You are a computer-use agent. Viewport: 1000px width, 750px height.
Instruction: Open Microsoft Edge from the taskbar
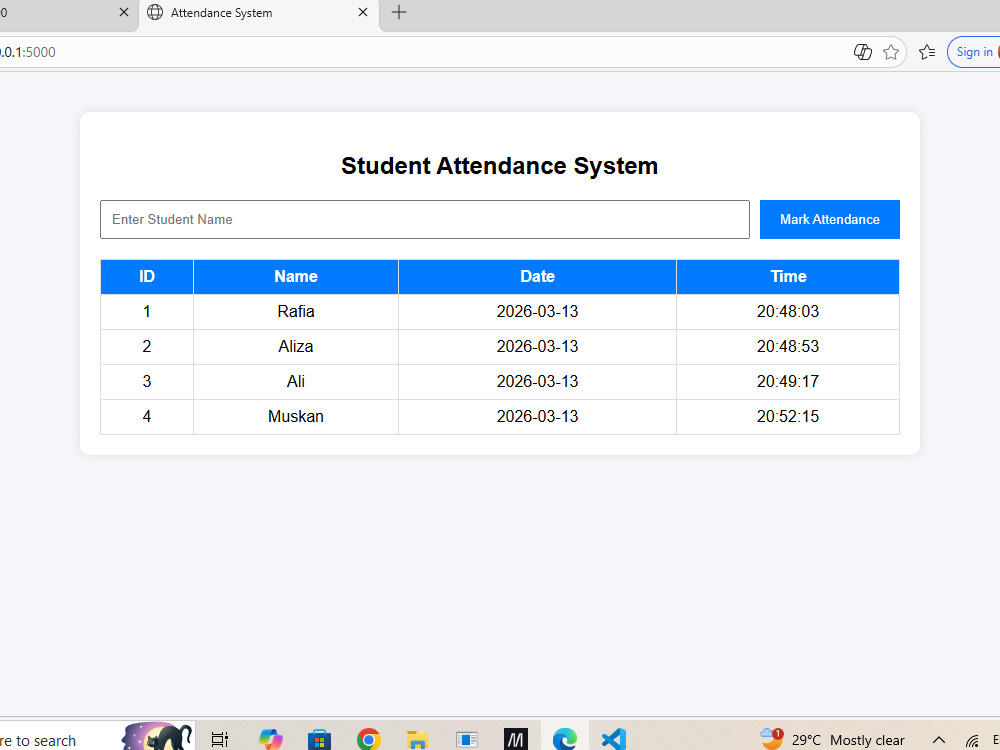pyautogui.click(x=564, y=739)
